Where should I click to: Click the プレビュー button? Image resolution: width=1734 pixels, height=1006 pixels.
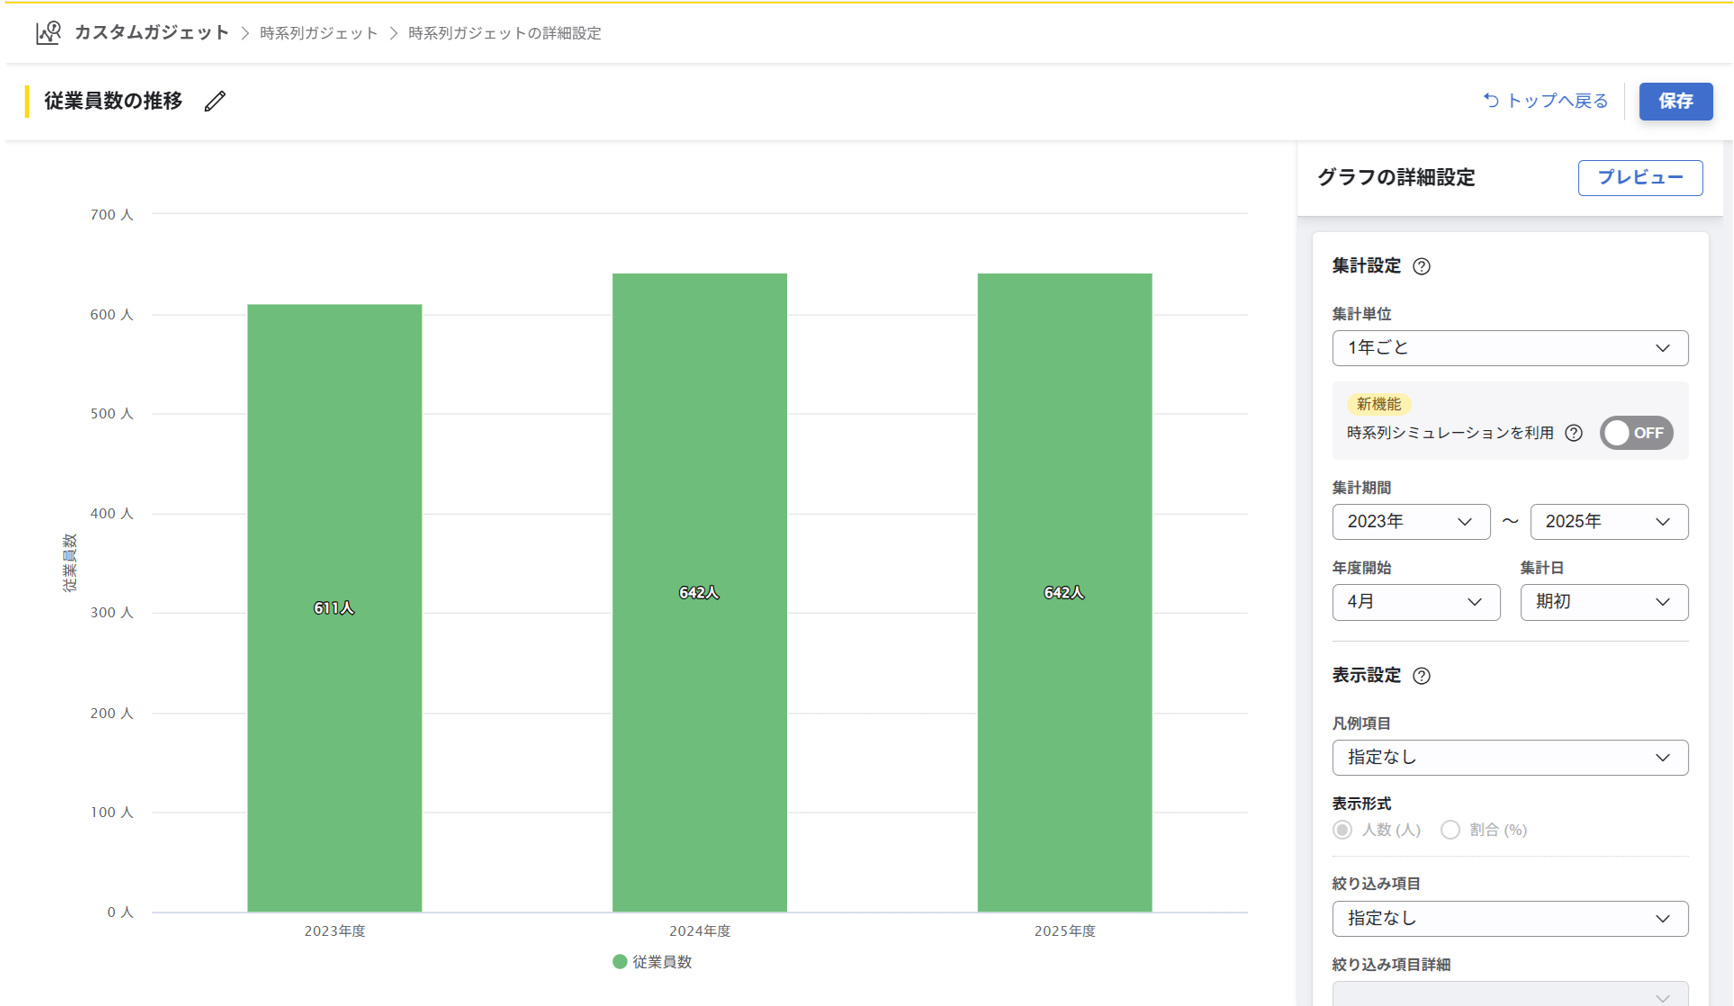[1639, 178]
